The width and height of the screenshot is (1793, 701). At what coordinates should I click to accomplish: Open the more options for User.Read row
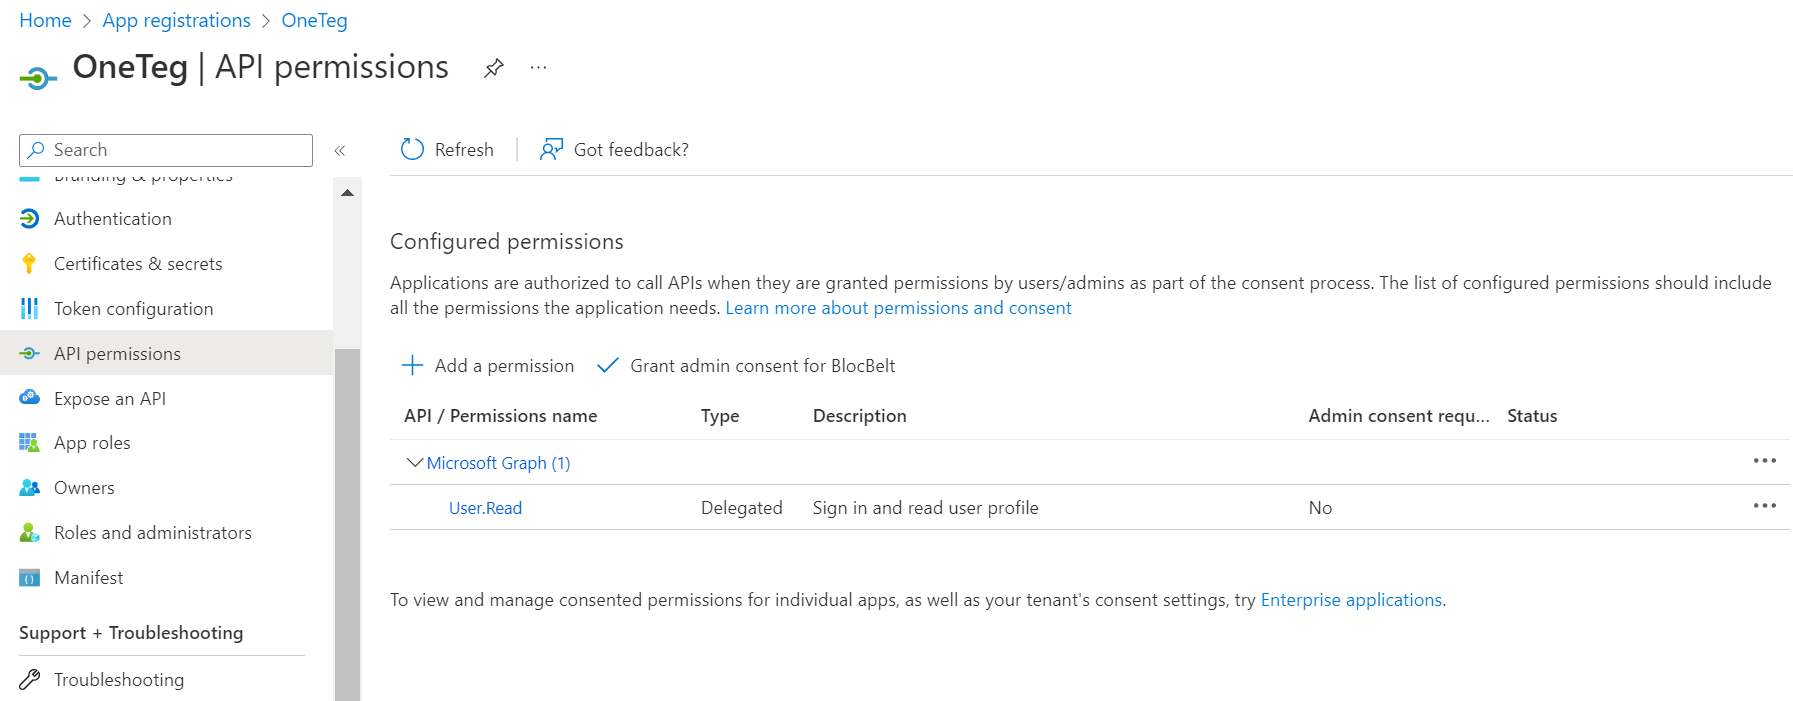tap(1764, 506)
